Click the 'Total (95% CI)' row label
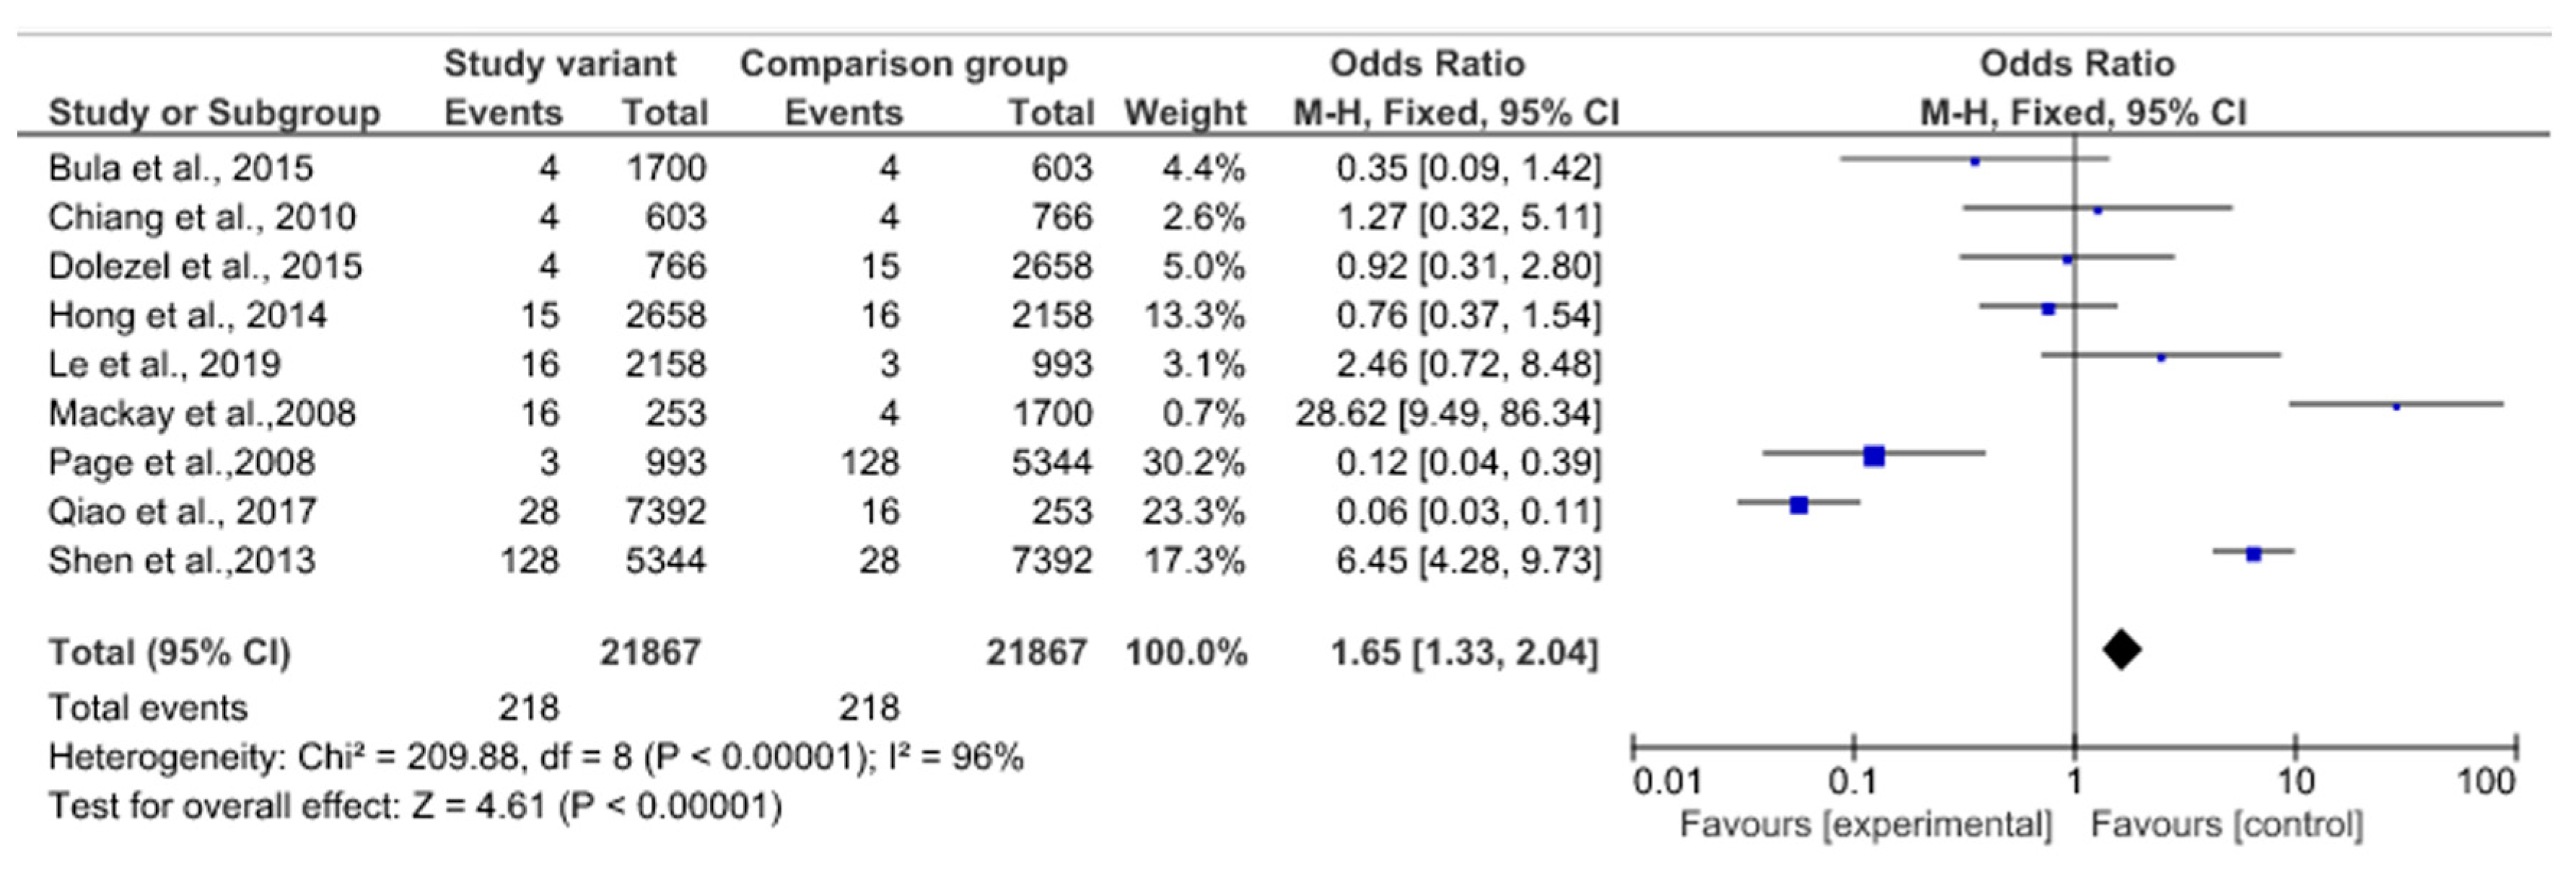This screenshot has height=869, width=2576. point(169,652)
